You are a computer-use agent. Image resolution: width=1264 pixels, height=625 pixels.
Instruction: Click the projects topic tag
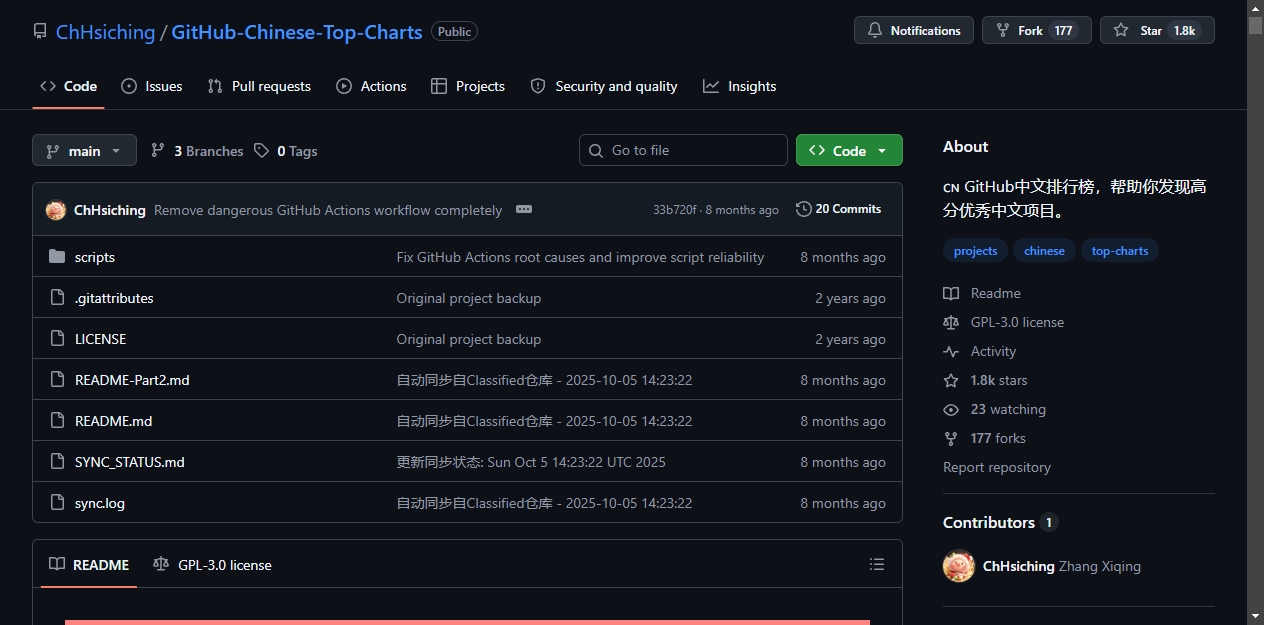(x=975, y=251)
